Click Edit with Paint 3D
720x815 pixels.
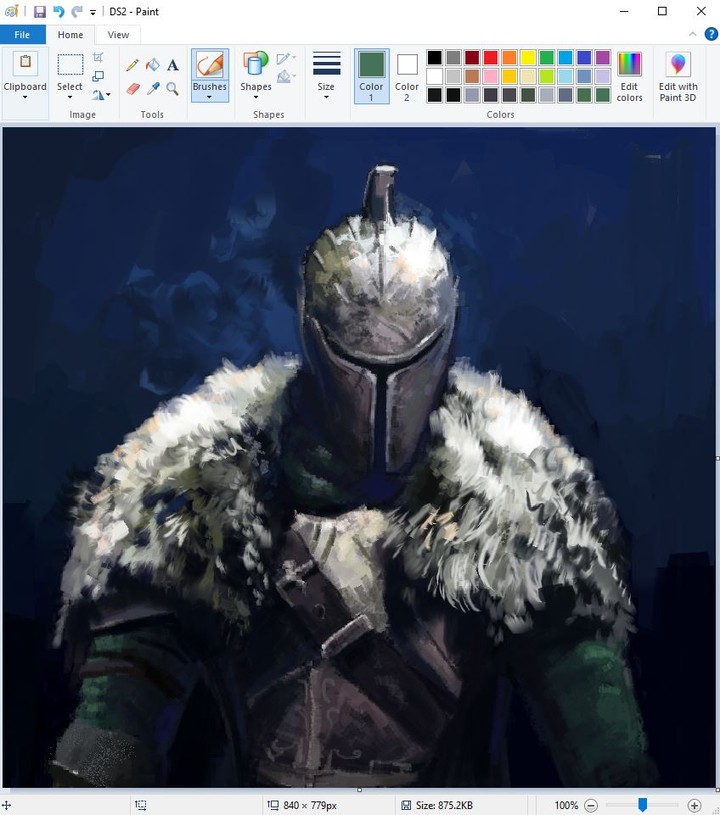[x=678, y=76]
